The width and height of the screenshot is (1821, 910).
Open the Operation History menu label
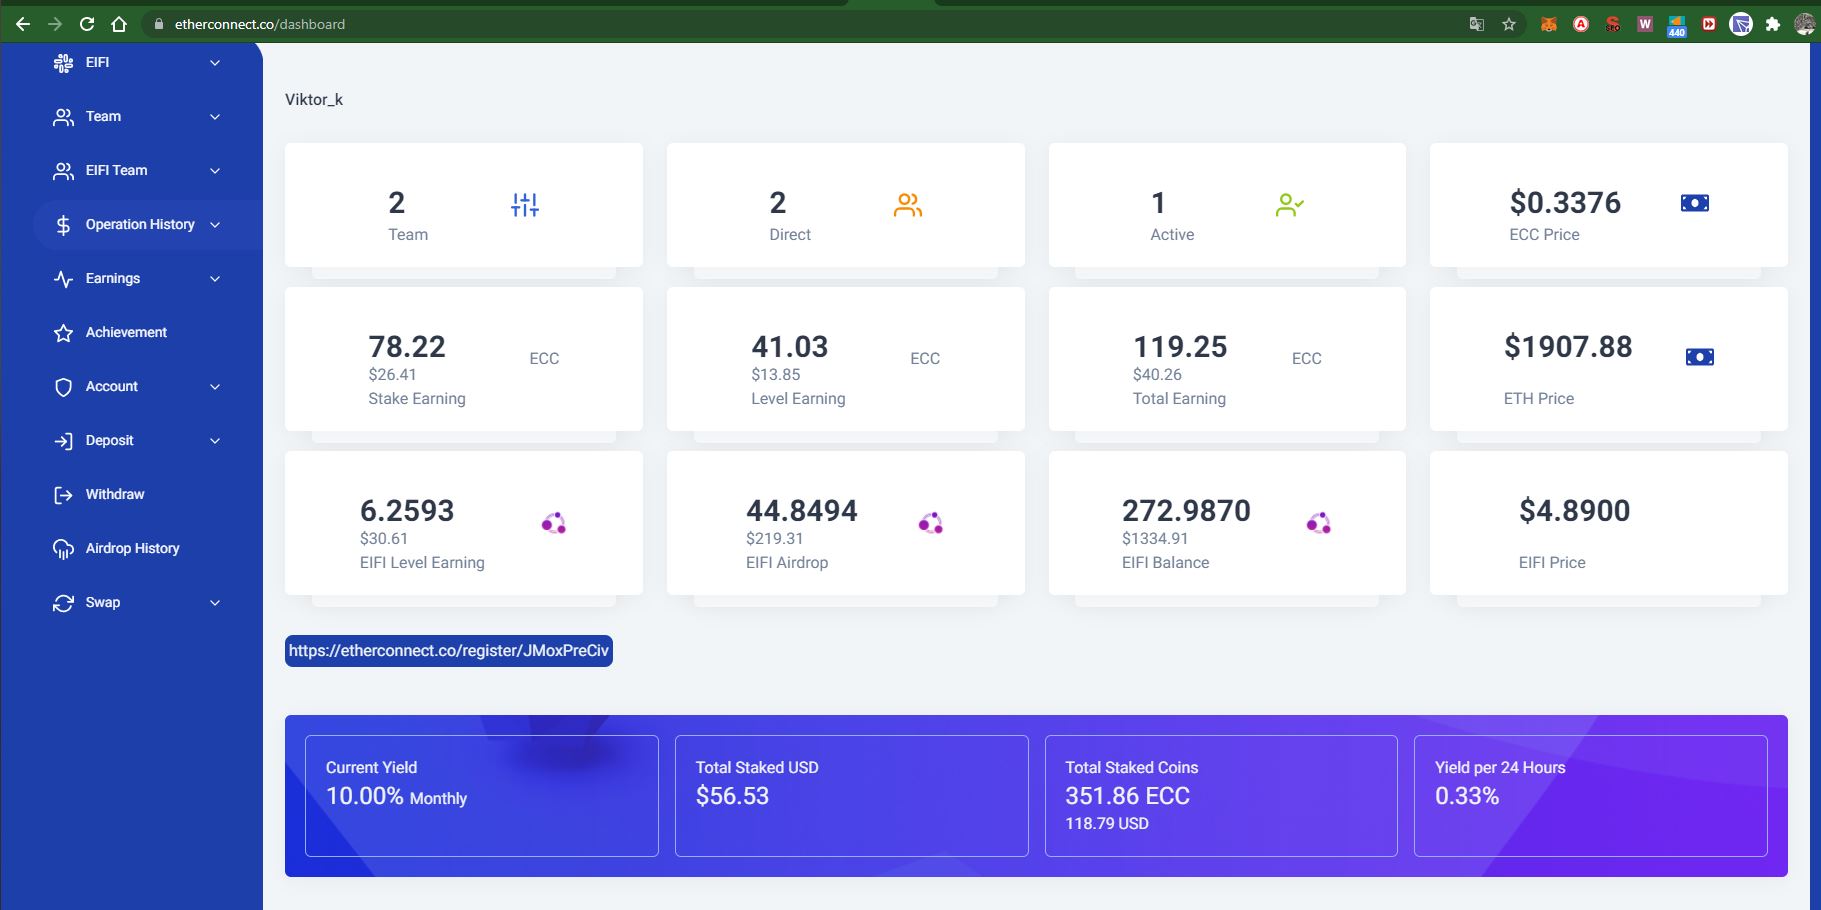pos(140,224)
